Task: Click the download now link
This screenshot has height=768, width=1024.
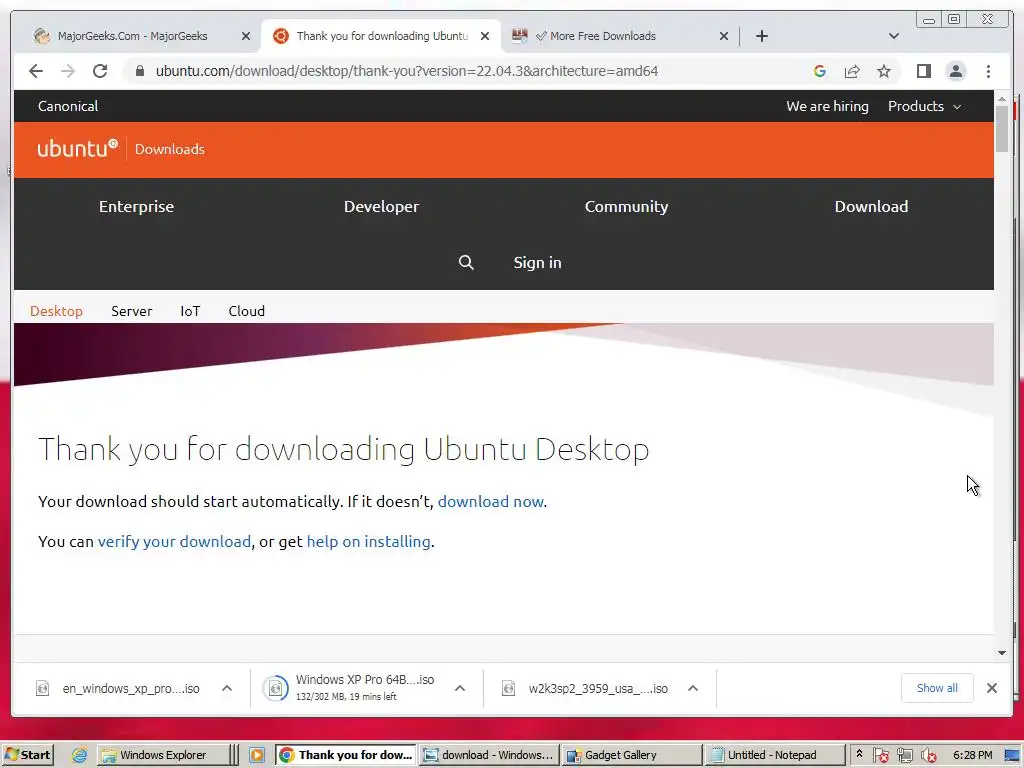Action: click(x=490, y=502)
